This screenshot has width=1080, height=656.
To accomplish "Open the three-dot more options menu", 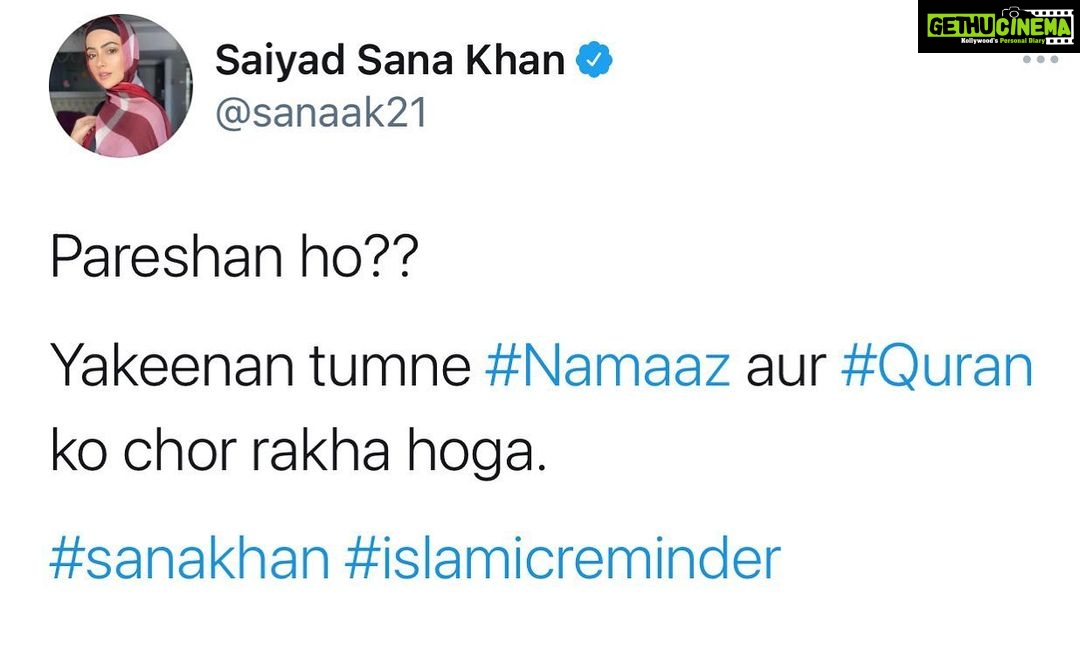I will pos(1040,60).
